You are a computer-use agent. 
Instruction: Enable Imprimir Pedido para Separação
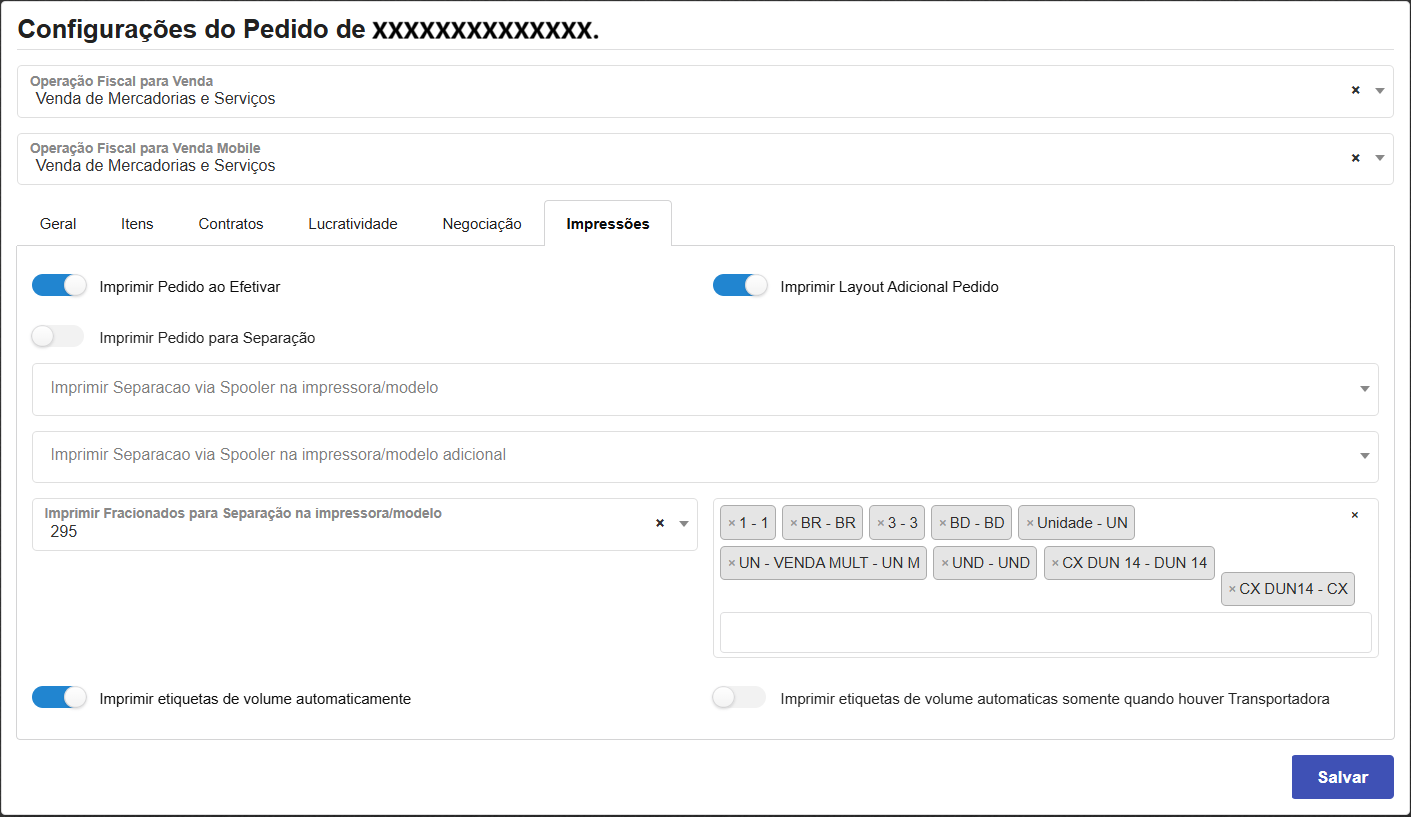pos(59,337)
